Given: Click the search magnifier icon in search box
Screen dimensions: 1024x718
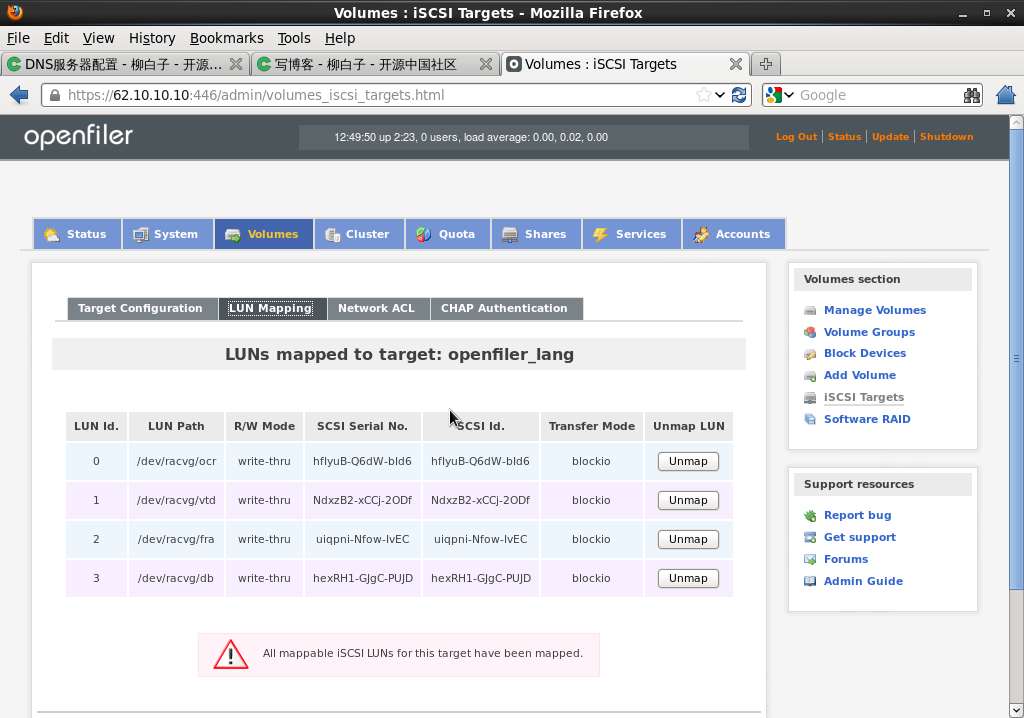Looking at the screenshot, I should pos(972,95).
